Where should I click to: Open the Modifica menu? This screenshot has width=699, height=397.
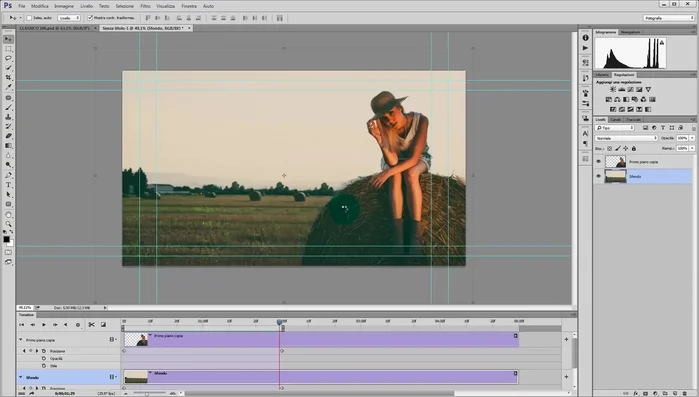40,6
